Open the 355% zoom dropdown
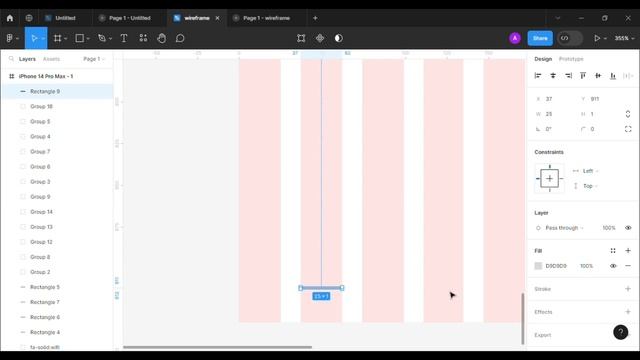The width and height of the screenshot is (640, 360). point(625,38)
